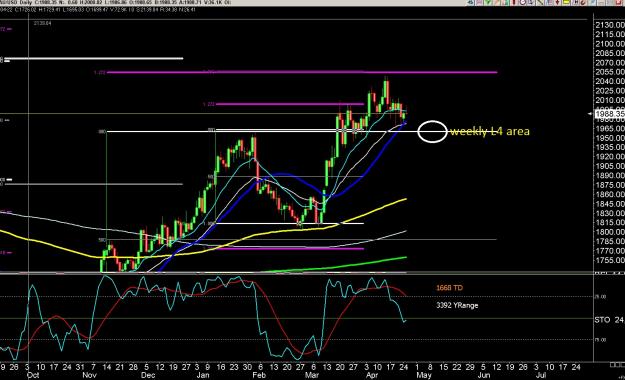Click the 'Nov' month label on time axis
The image size is (625, 380).
89,375
